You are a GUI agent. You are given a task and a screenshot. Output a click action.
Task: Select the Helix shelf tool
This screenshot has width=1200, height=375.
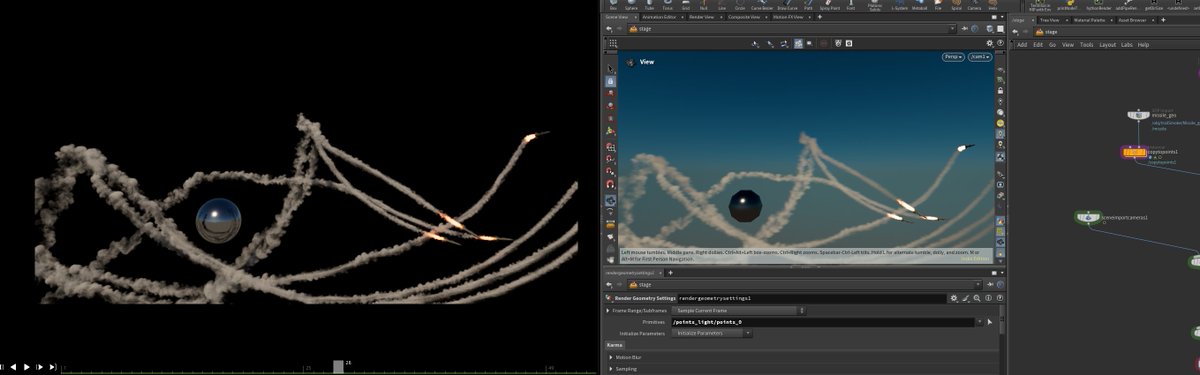click(993, 5)
